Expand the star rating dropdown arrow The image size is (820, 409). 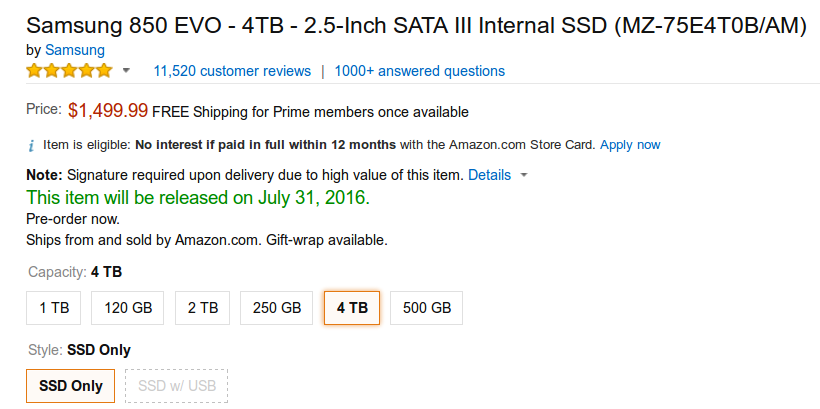point(126,71)
